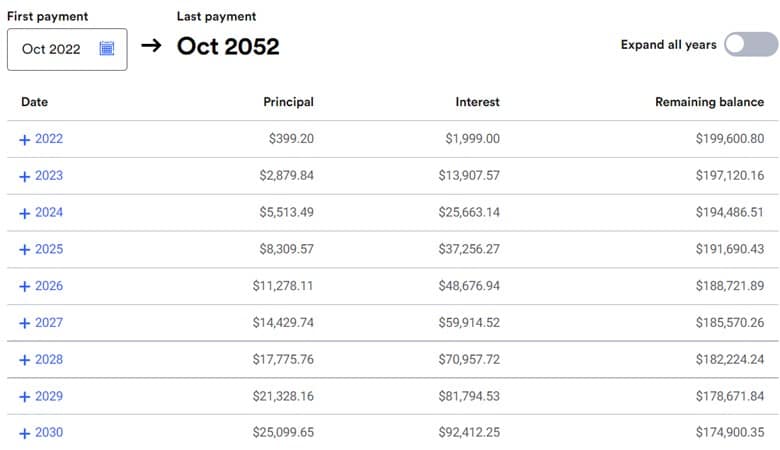Click the plus icon beside 2029
Screen dimensions: 780x450
click(x=25, y=397)
